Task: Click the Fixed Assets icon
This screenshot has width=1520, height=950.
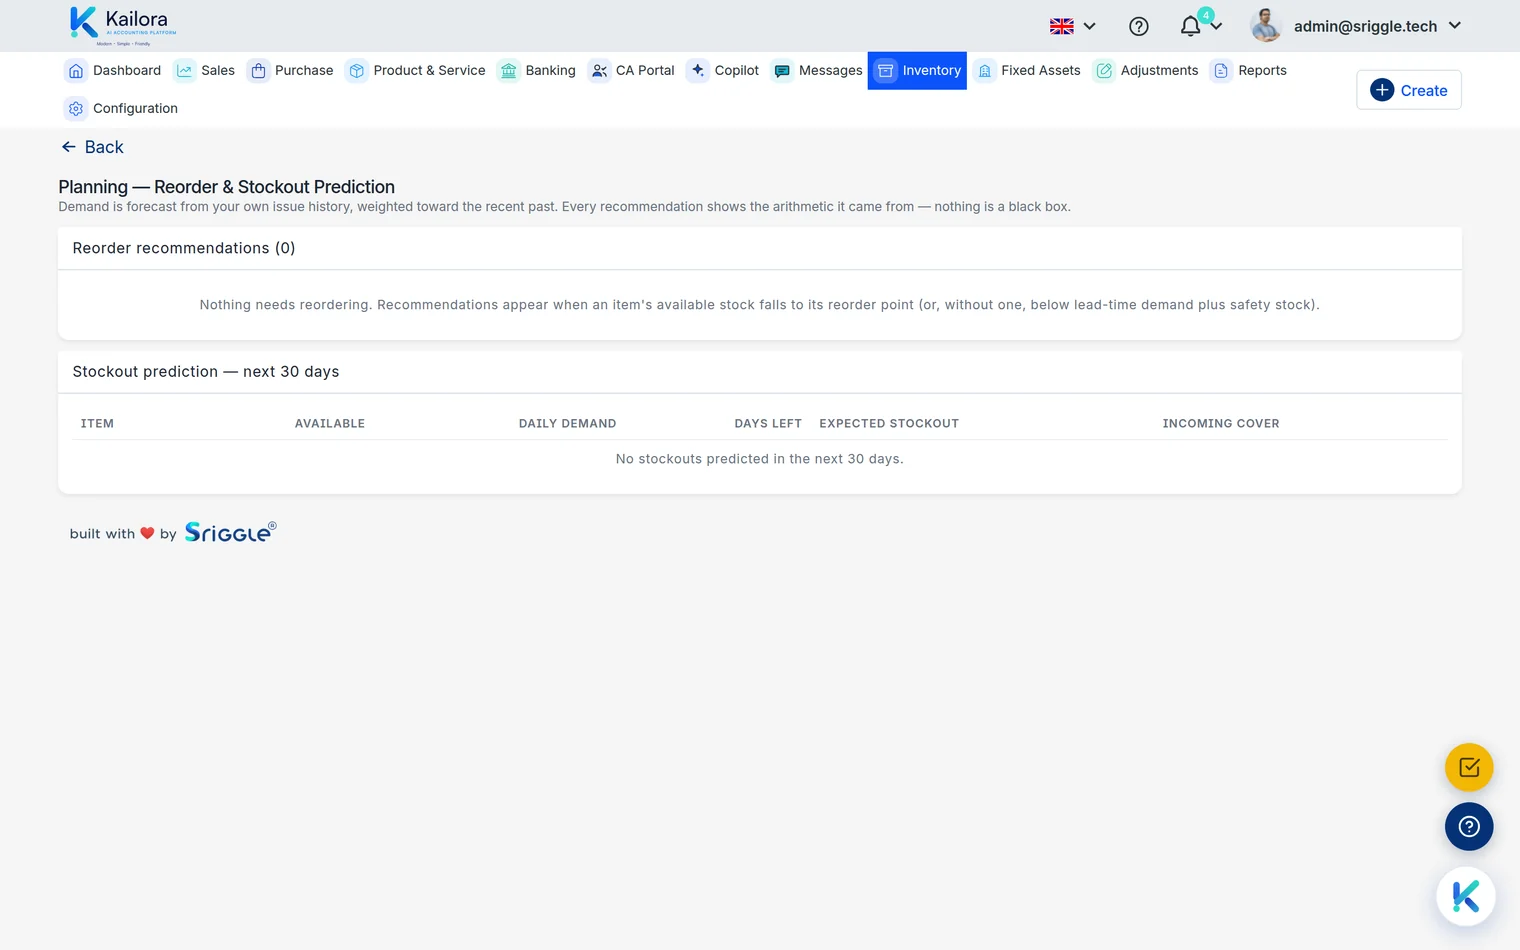Action: [x=985, y=71]
